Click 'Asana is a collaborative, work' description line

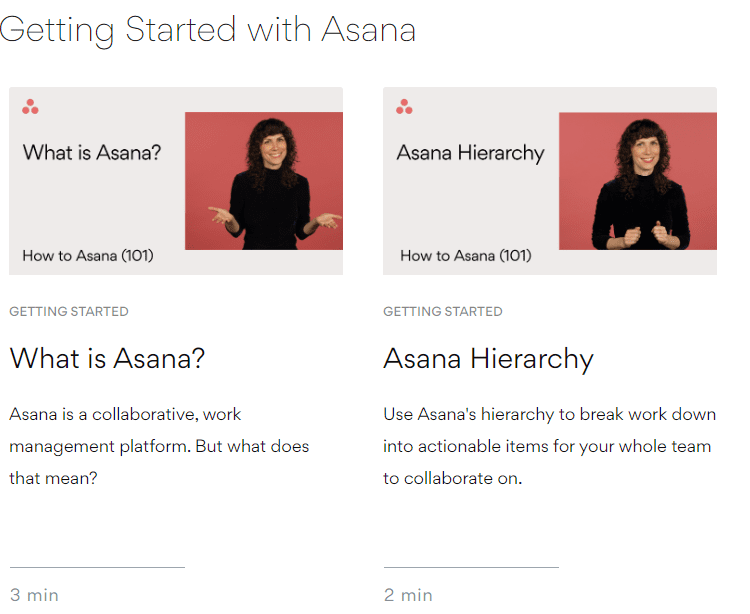pos(125,414)
